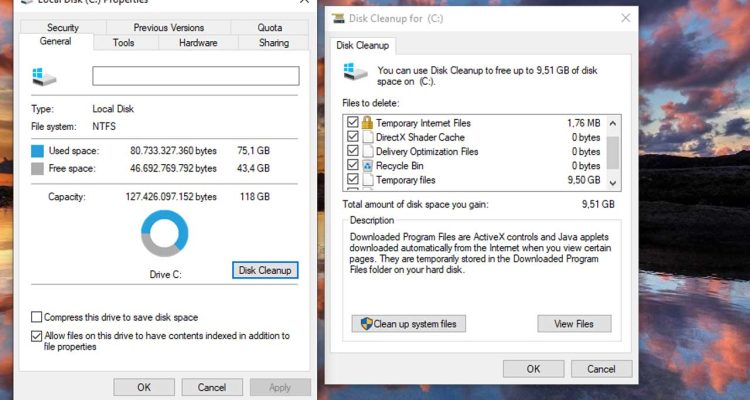Click the Disk Cleanup title bar icon
750x400 pixels.
click(x=338, y=19)
